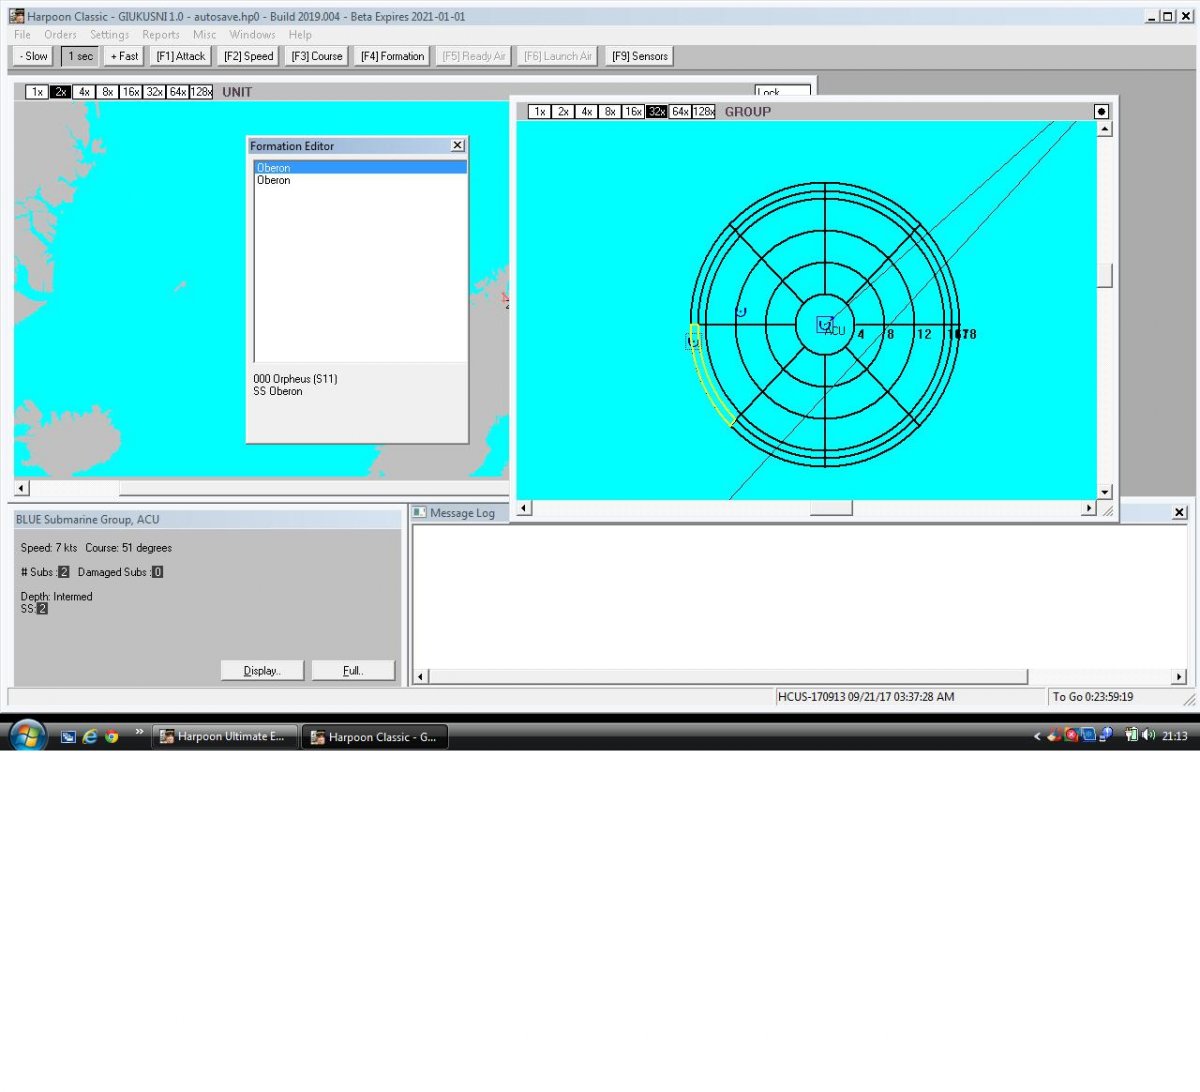The width and height of the screenshot is (1200, 1092).
Task: Select the submarine icon on the yellow sector
Action: (x=693, y=342)
